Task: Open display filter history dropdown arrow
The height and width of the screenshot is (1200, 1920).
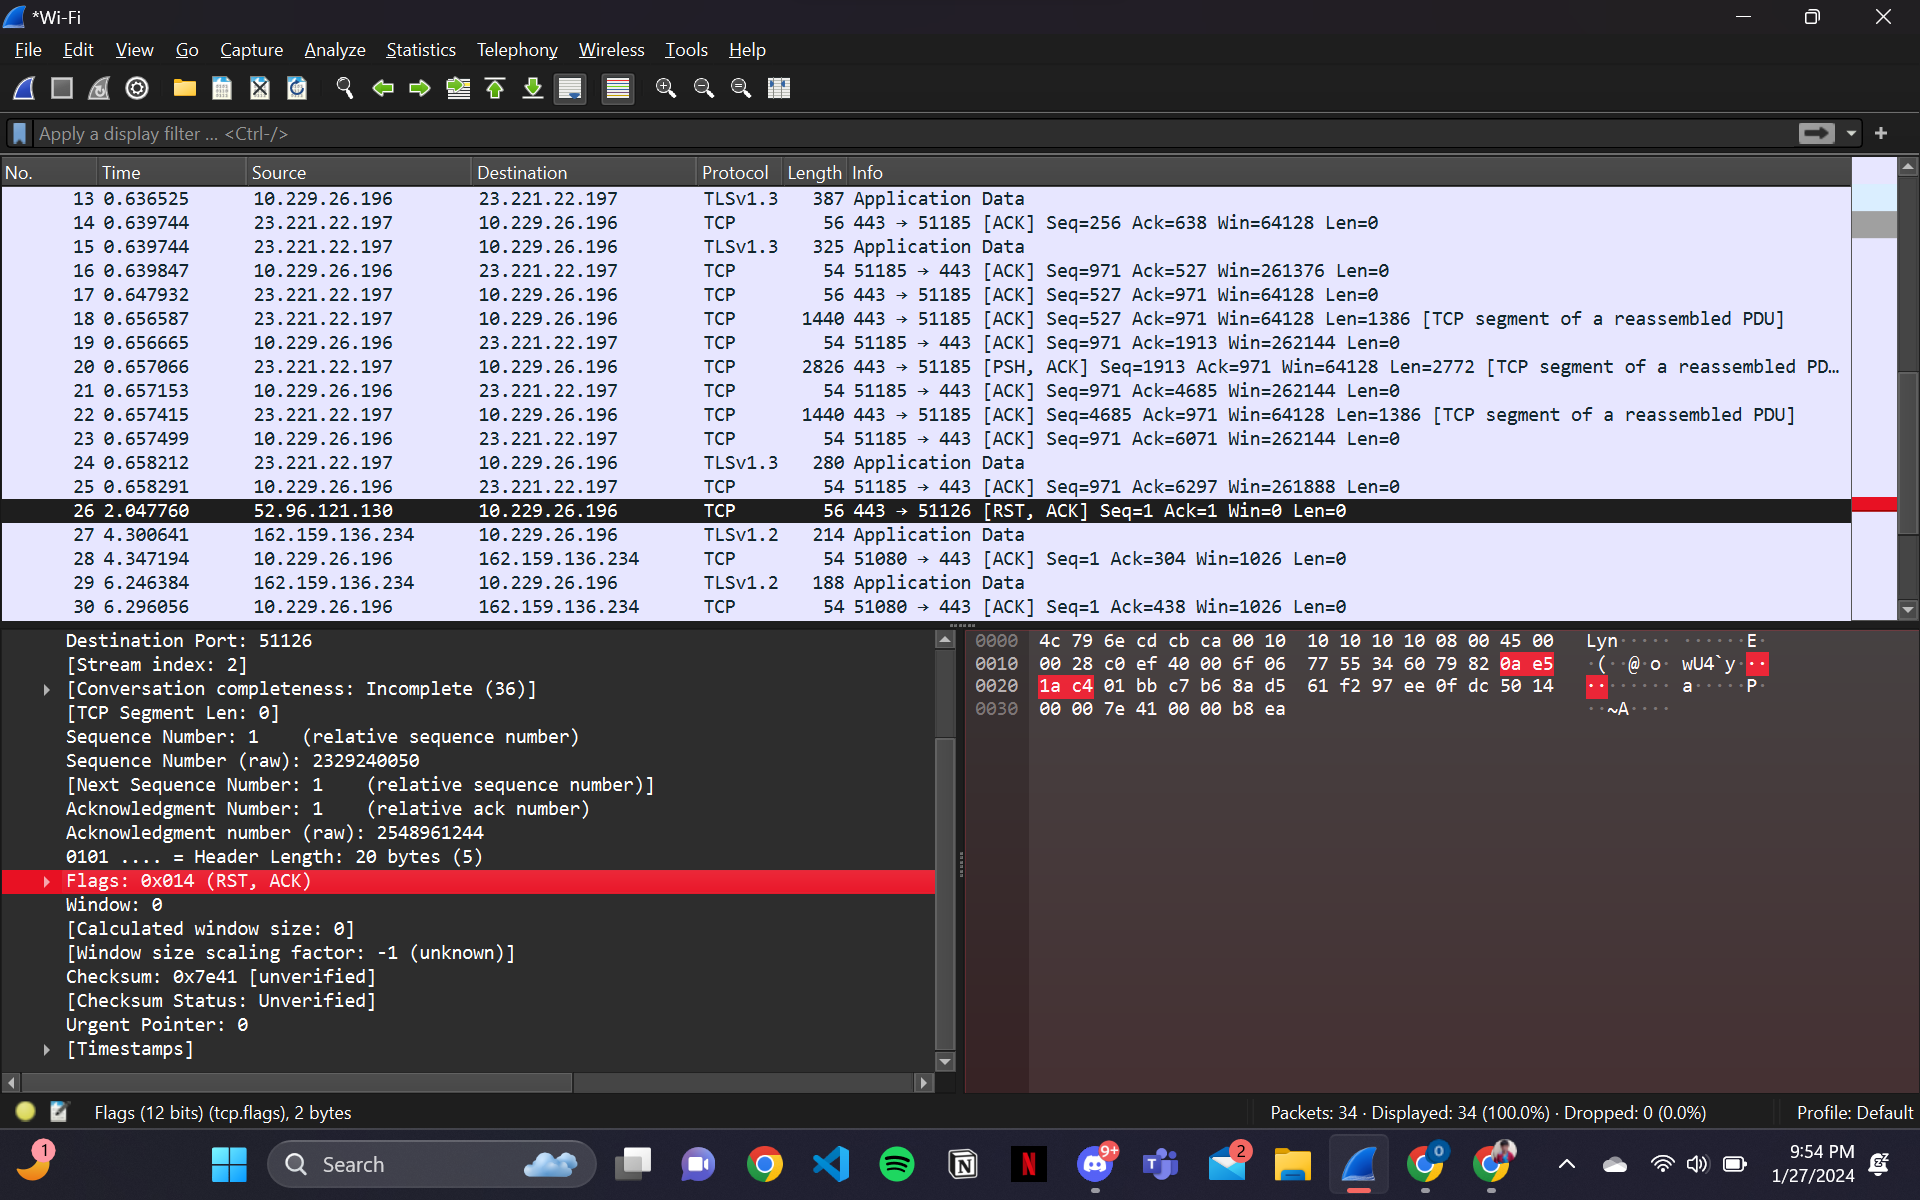Action: click(x=1851, y=133)
